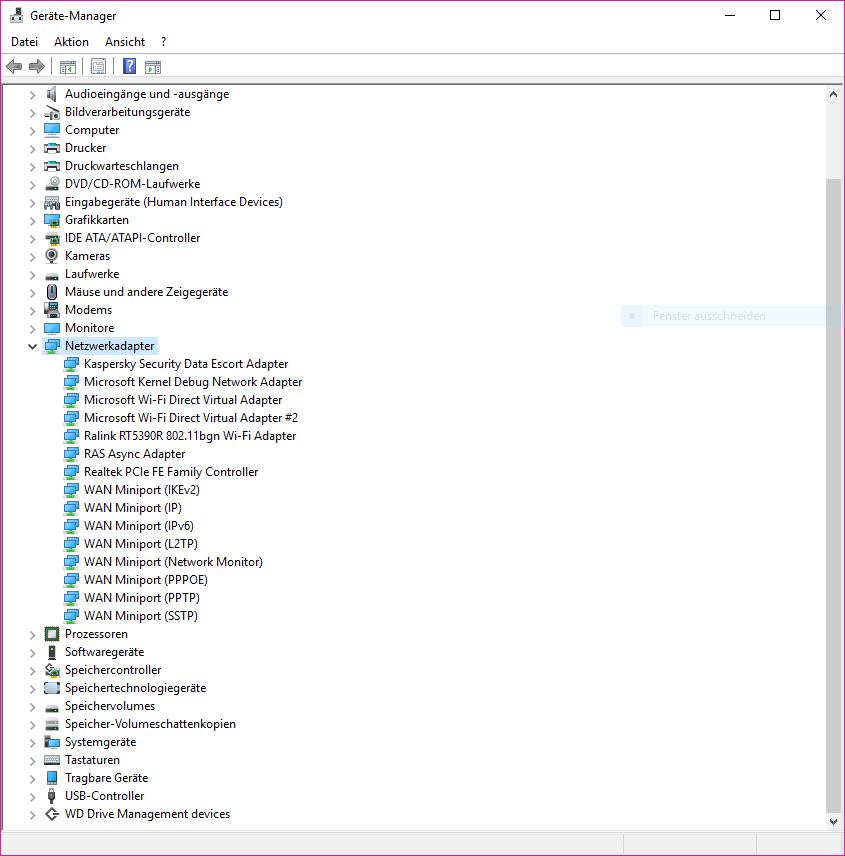Select WAN Miniport (IPv6)
The image size is (845, 856).
coord(139,526)
